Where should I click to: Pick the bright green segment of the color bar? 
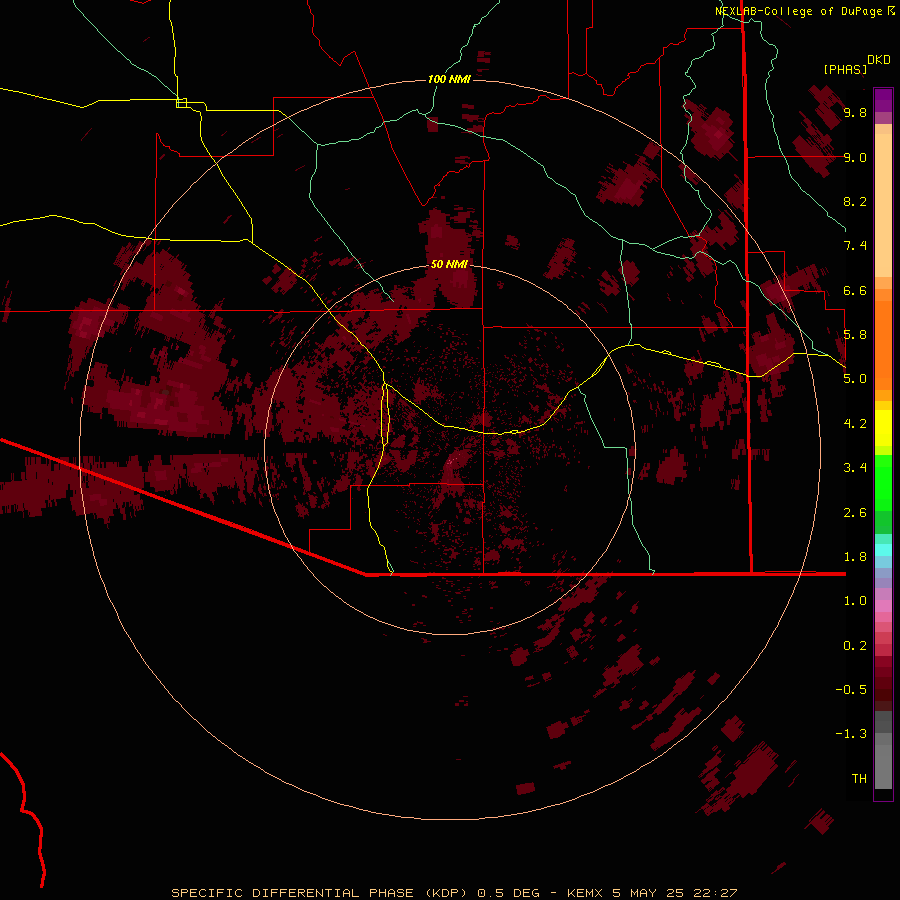883,482
